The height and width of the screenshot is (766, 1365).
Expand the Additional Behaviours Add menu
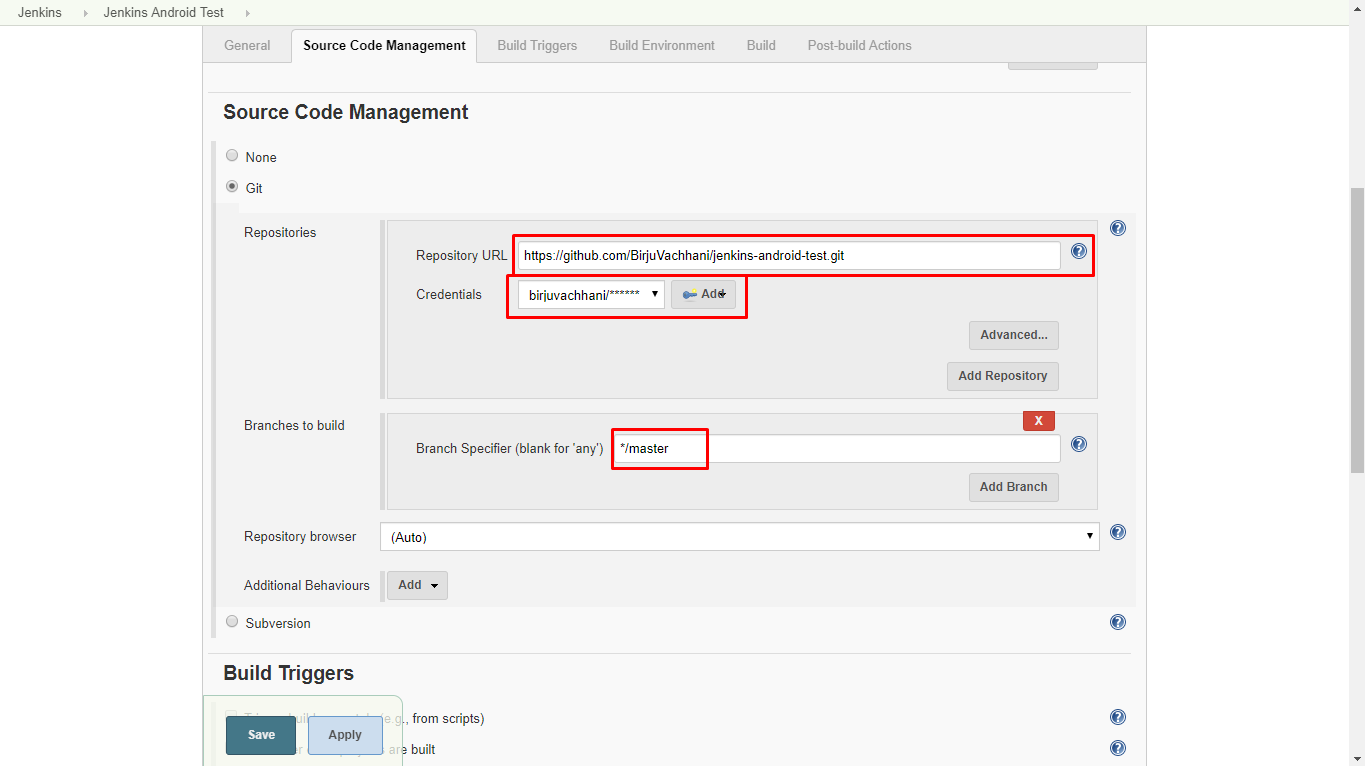416,585
